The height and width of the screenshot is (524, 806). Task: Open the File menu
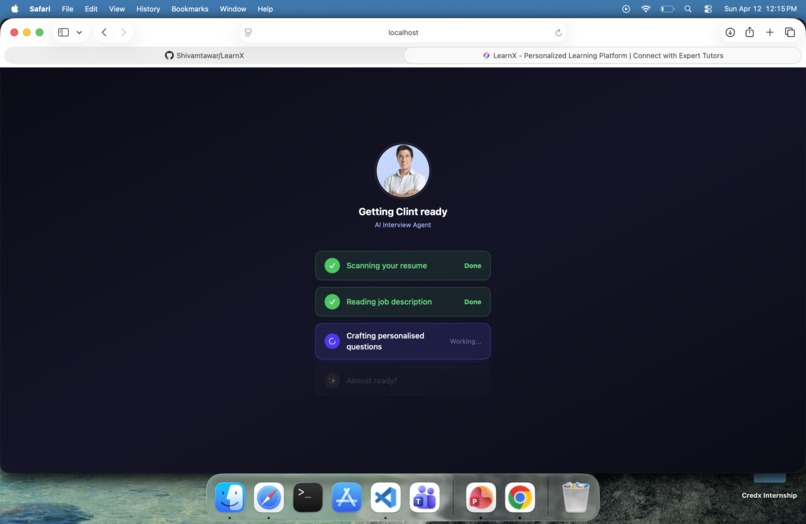[x=67, y=9]
